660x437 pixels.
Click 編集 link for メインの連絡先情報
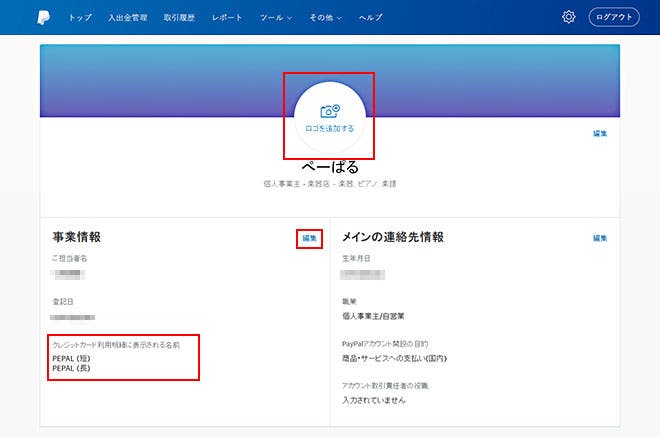tap(599, 238)
